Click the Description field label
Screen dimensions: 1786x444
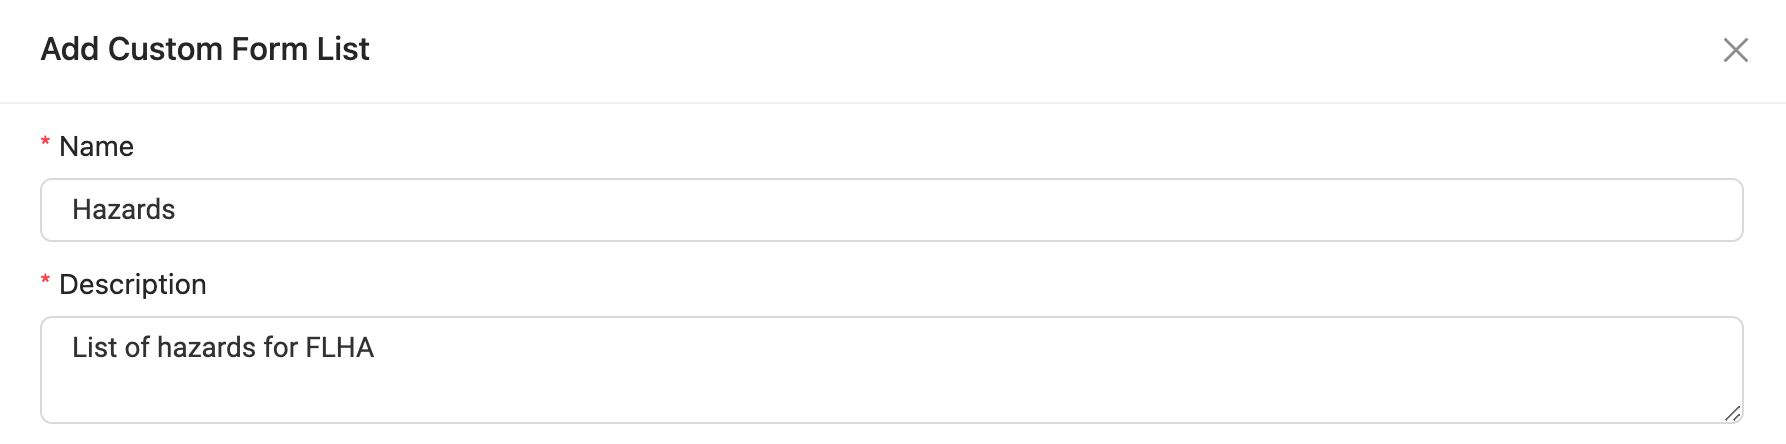132,284
